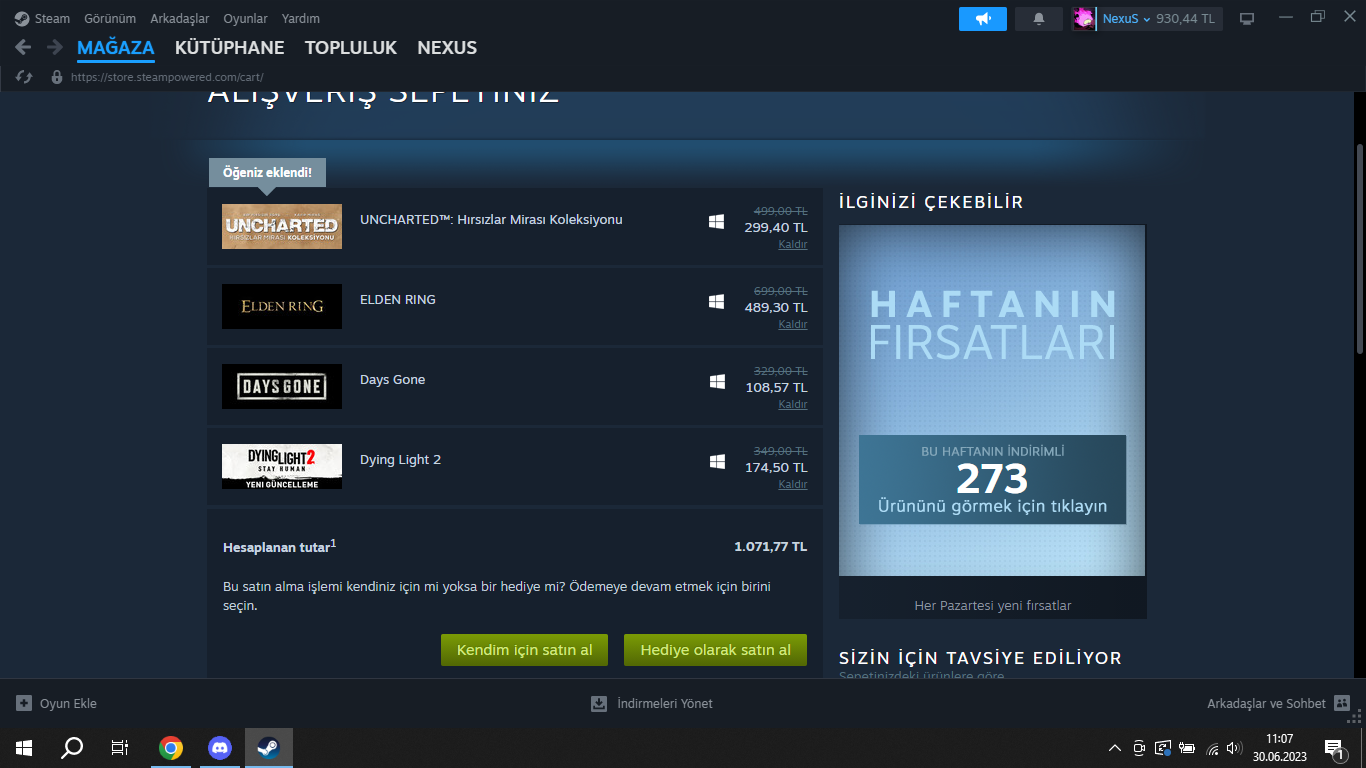Remove ELDEN RING with its Kaldır link
This screenshot has height=768, width=1366.
pyautogui.click(x=793, y=325)
